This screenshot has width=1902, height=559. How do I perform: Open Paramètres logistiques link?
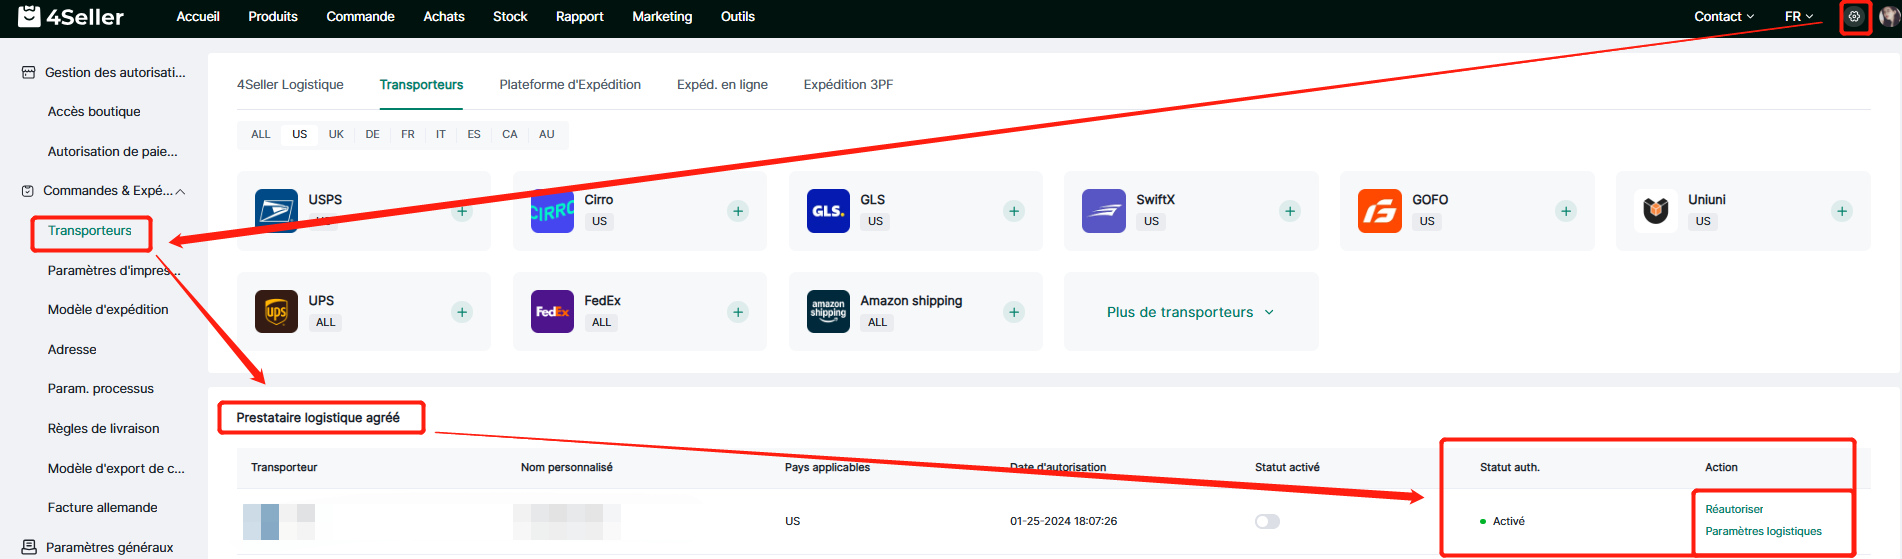(1763, 531)
